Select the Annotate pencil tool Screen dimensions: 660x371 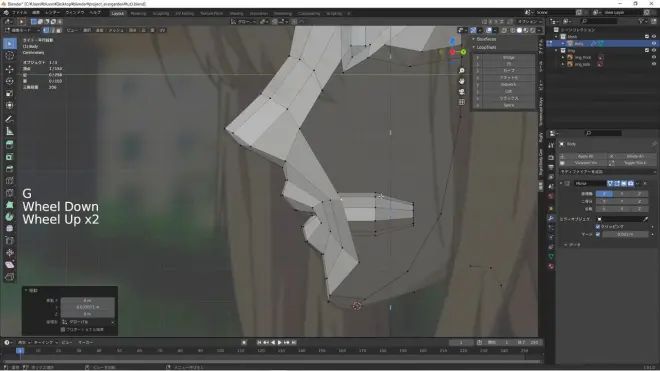tap(10, 119)
